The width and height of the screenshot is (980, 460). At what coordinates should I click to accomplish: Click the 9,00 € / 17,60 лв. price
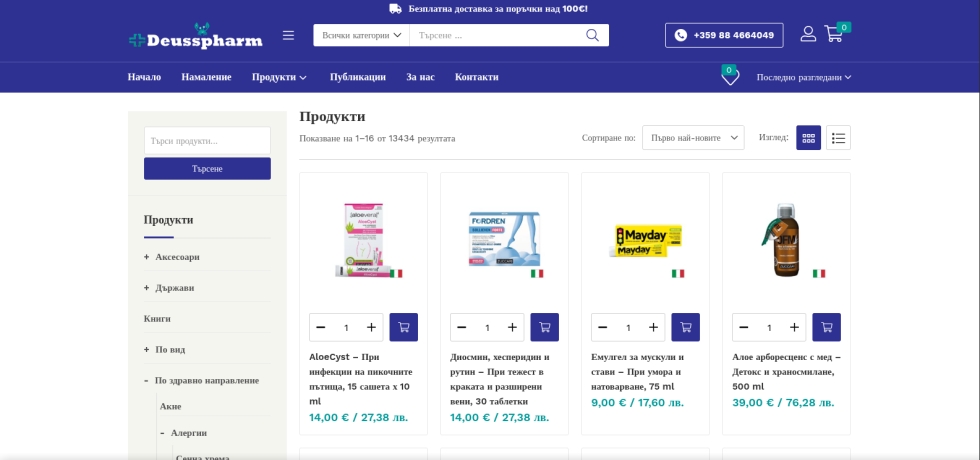638,402
